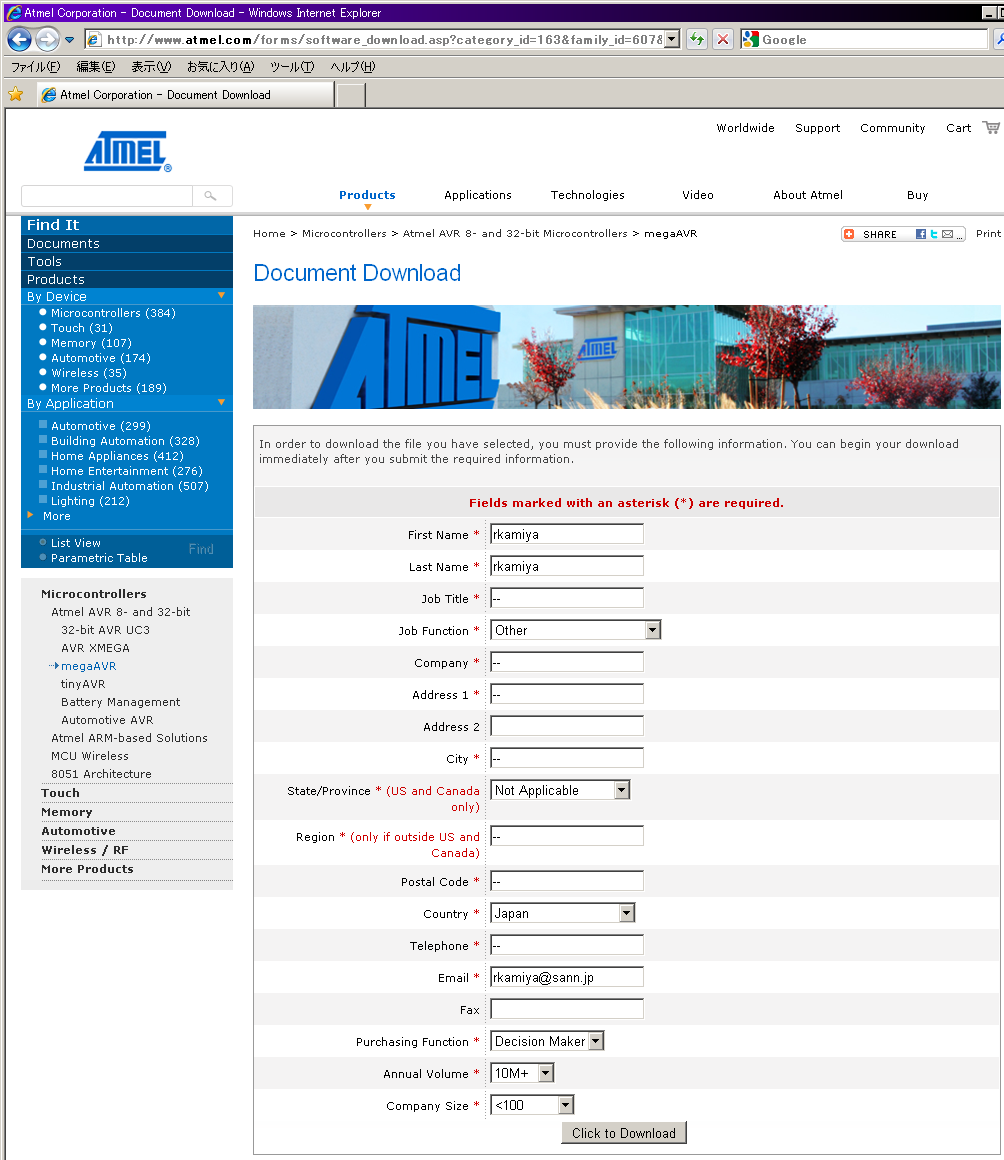The image size is (1004, 1160).
Task: Open the ヘルプ(H) menu
Action: tap(353, 67)
